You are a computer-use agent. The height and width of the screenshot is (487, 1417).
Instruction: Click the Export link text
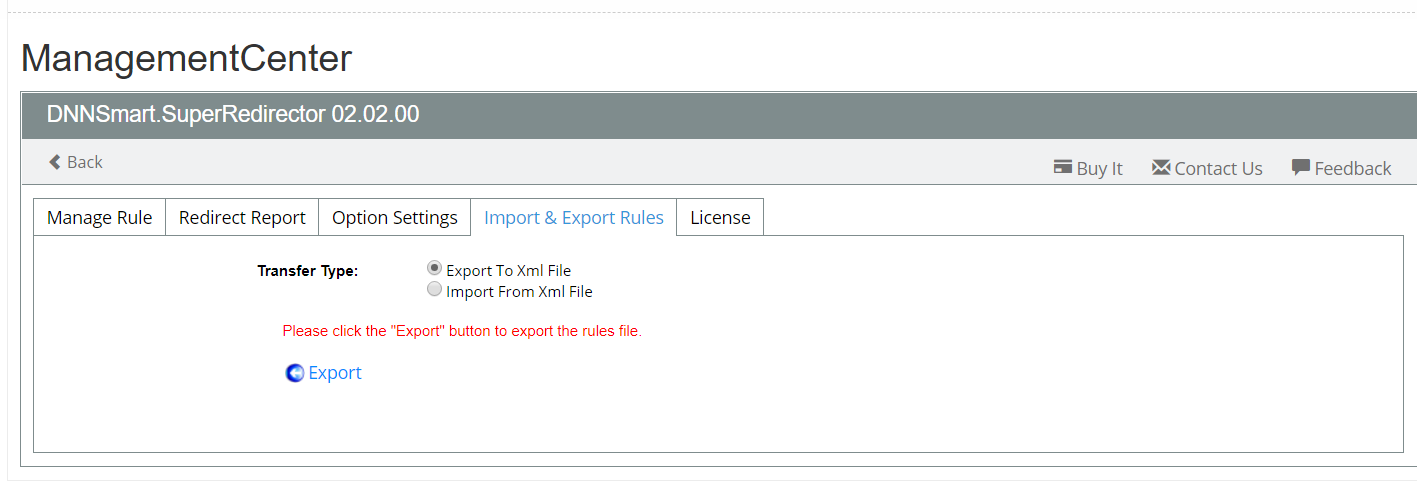click(x=335, y=373)
